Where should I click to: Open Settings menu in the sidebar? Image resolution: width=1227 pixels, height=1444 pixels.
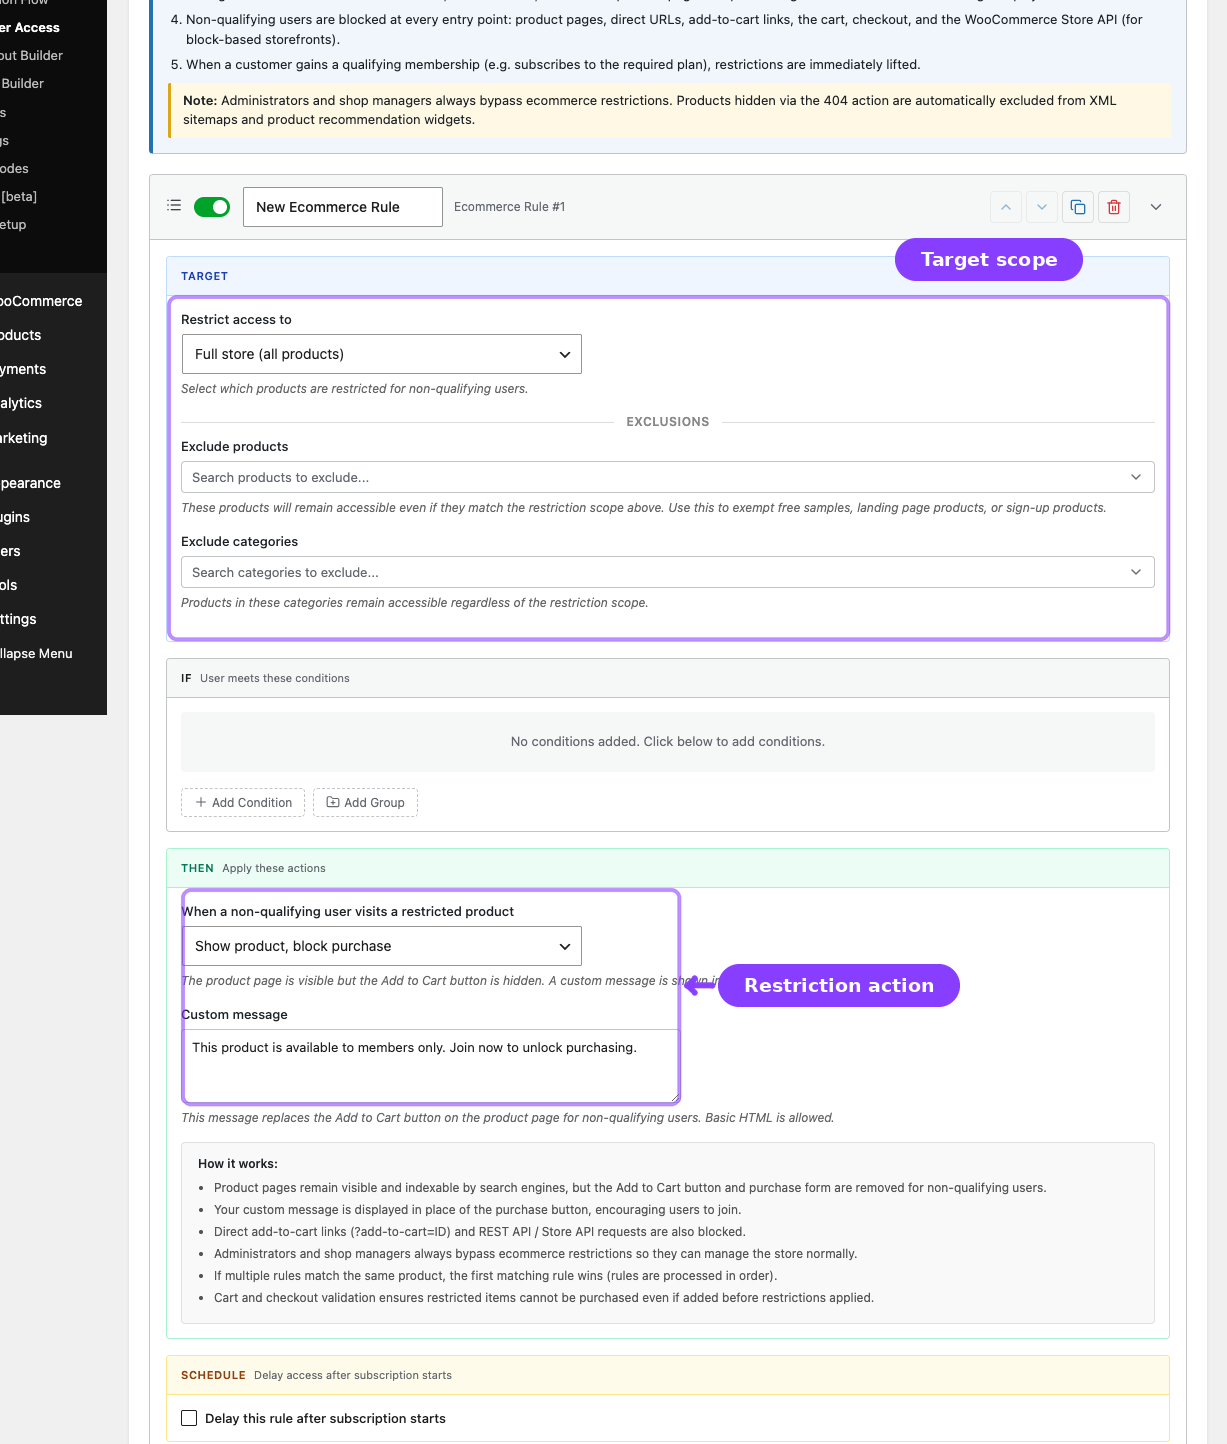[x=18, y=619]
